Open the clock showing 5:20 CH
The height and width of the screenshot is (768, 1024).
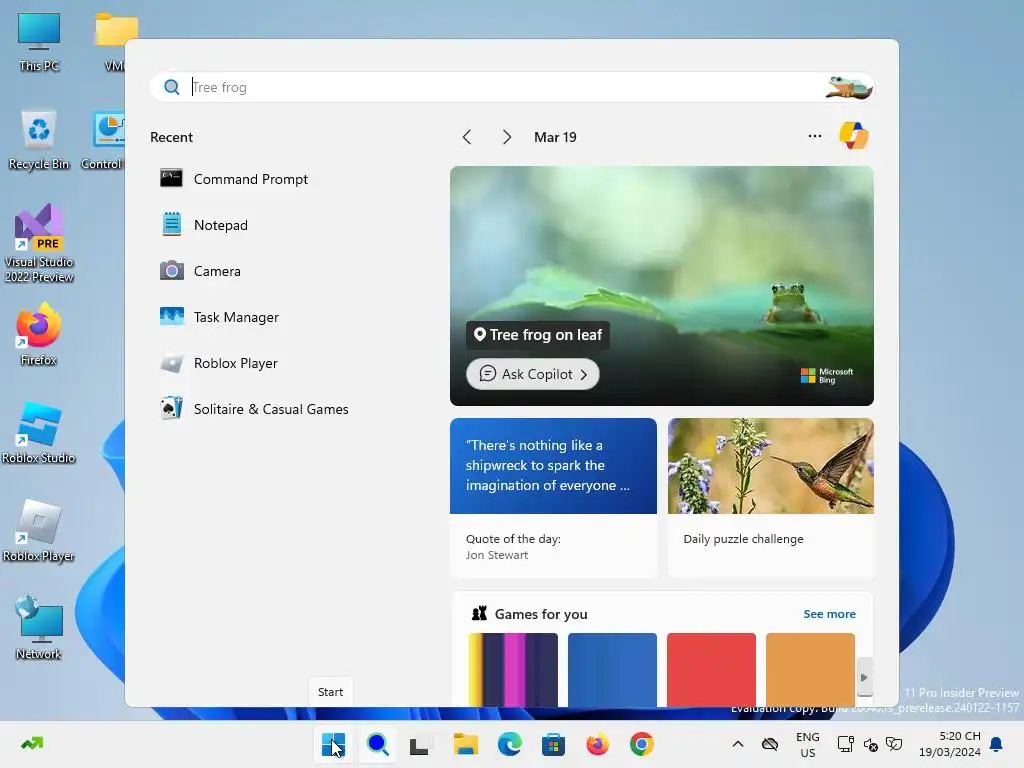click(x=950, y=744)
